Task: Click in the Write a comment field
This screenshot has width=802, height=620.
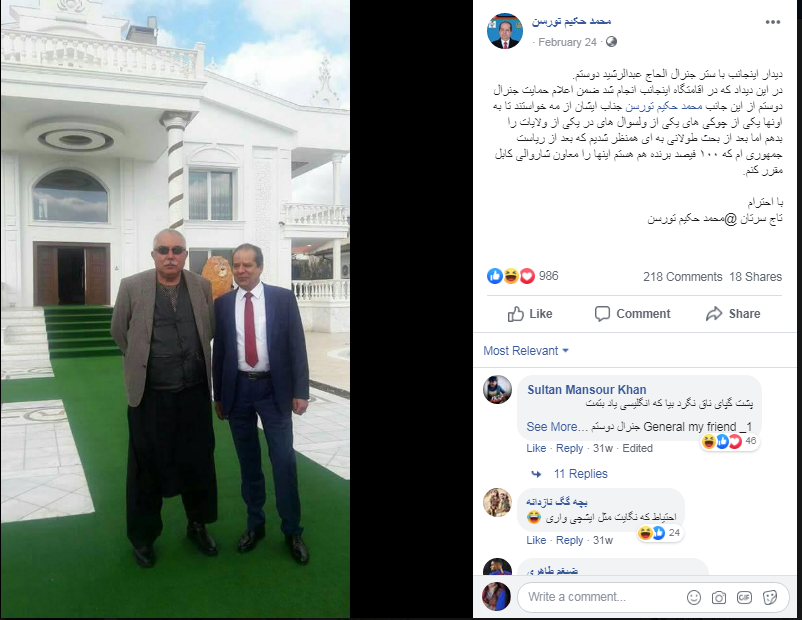Action: [601, 597]
